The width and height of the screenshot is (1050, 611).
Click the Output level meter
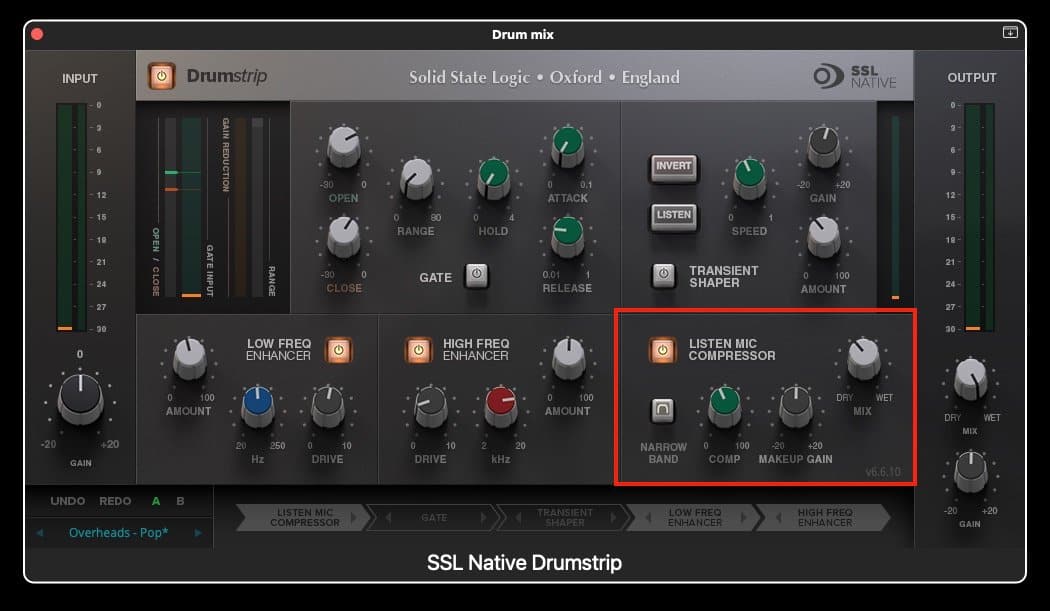(979, 217)
